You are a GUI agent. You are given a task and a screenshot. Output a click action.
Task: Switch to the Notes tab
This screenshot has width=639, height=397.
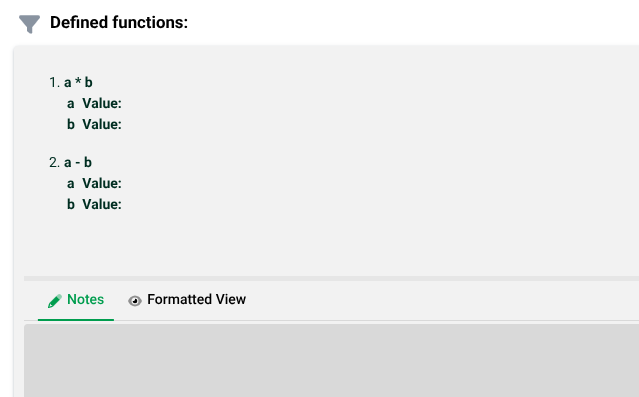click(x=76, y=300)
